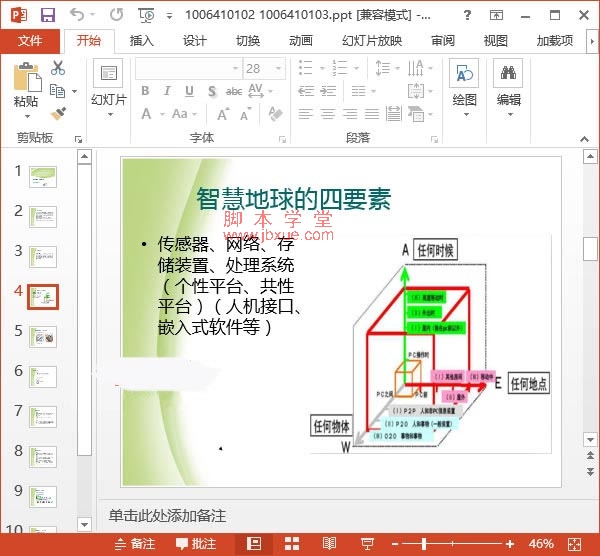Adjust the zoom slider handle

coord(424,543)
